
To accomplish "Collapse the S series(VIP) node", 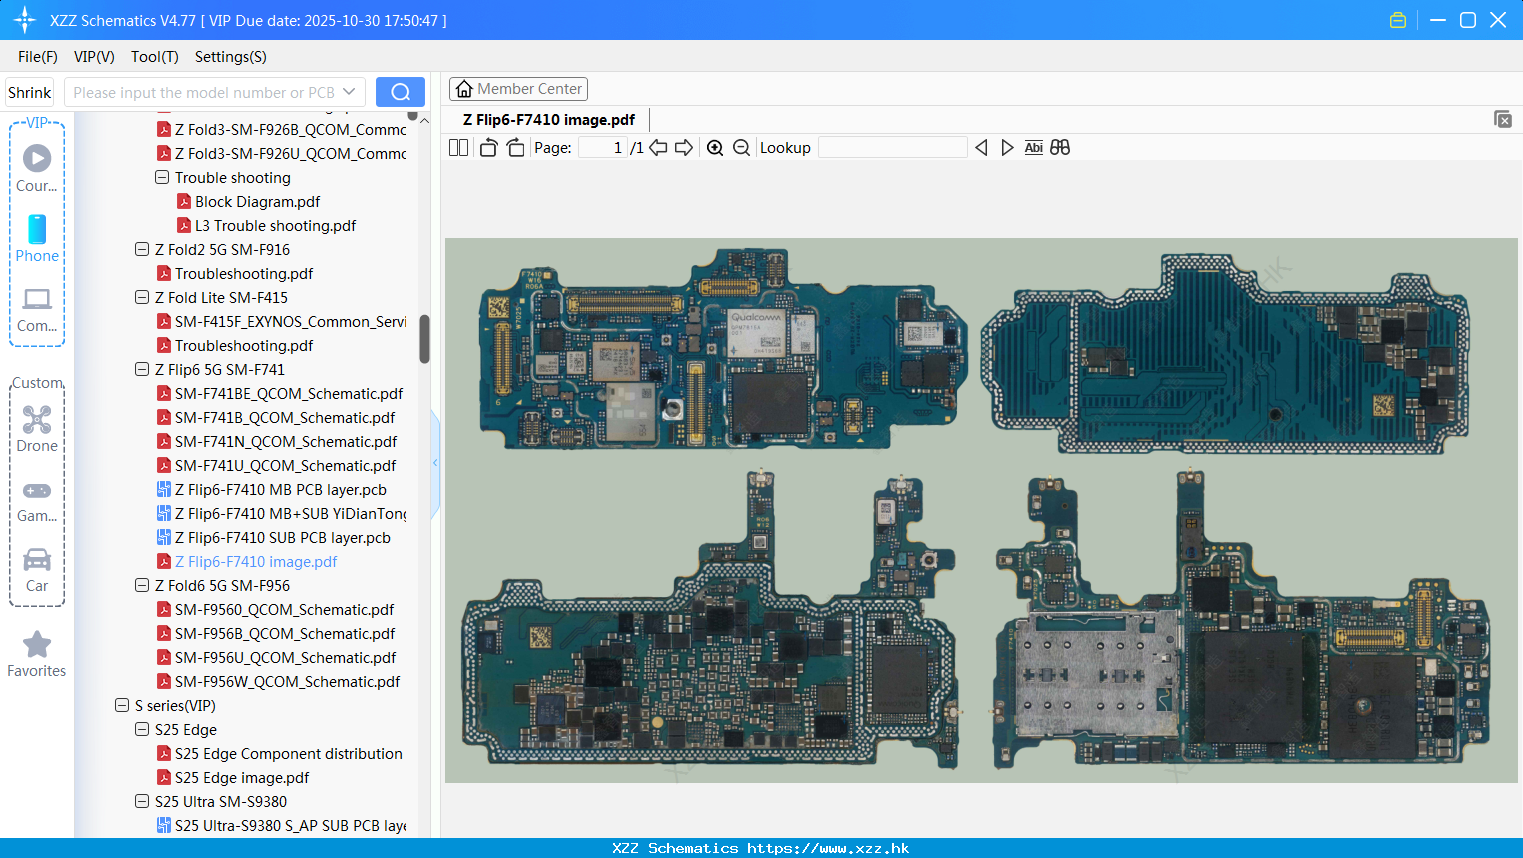I will pos(122,705).
